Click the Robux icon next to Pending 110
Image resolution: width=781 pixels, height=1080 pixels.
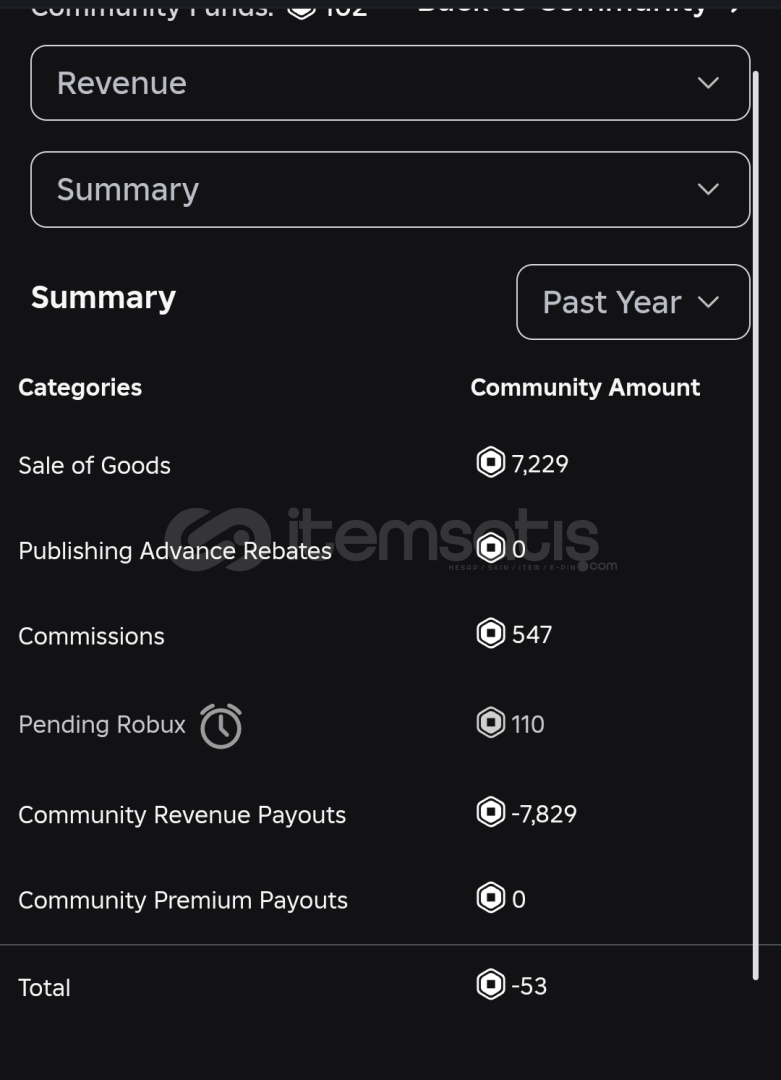click(491, 723)
